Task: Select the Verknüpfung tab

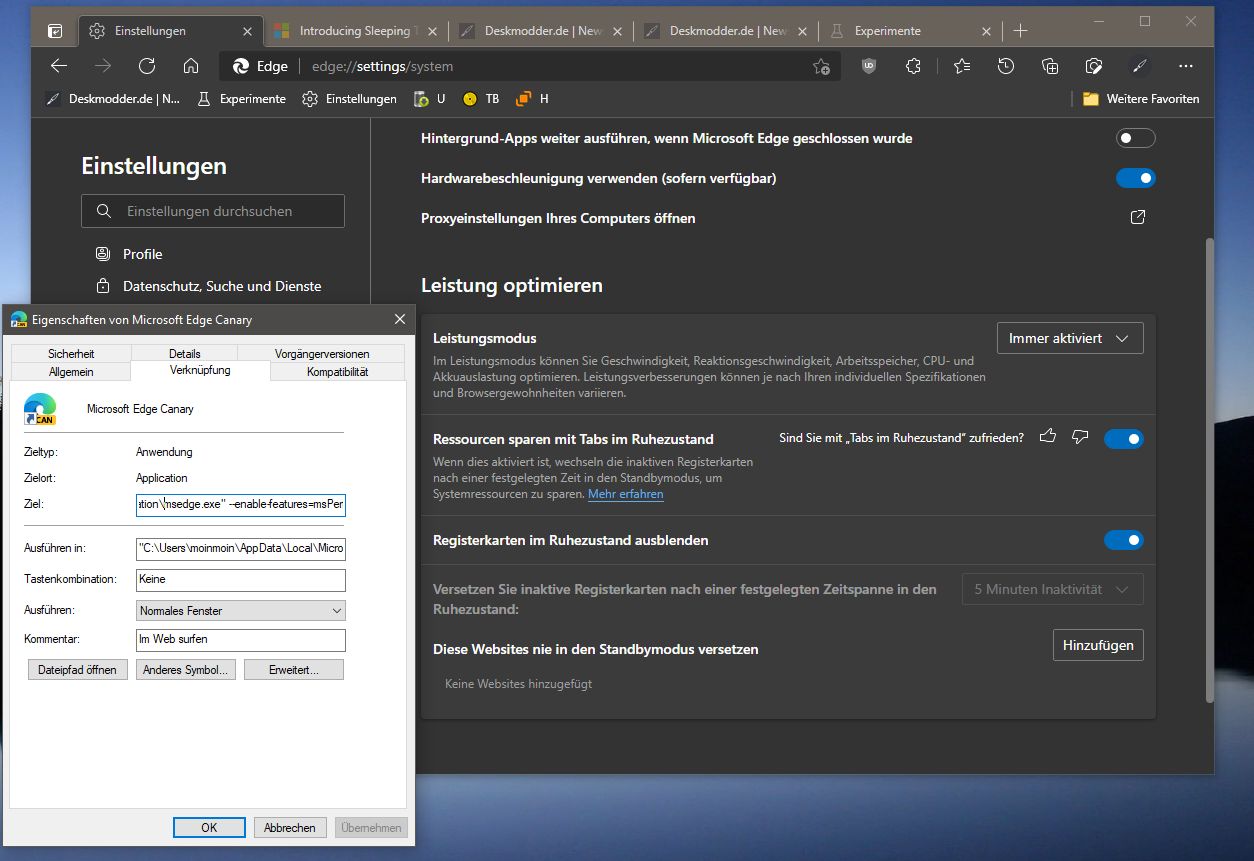Action: (200, 370)
